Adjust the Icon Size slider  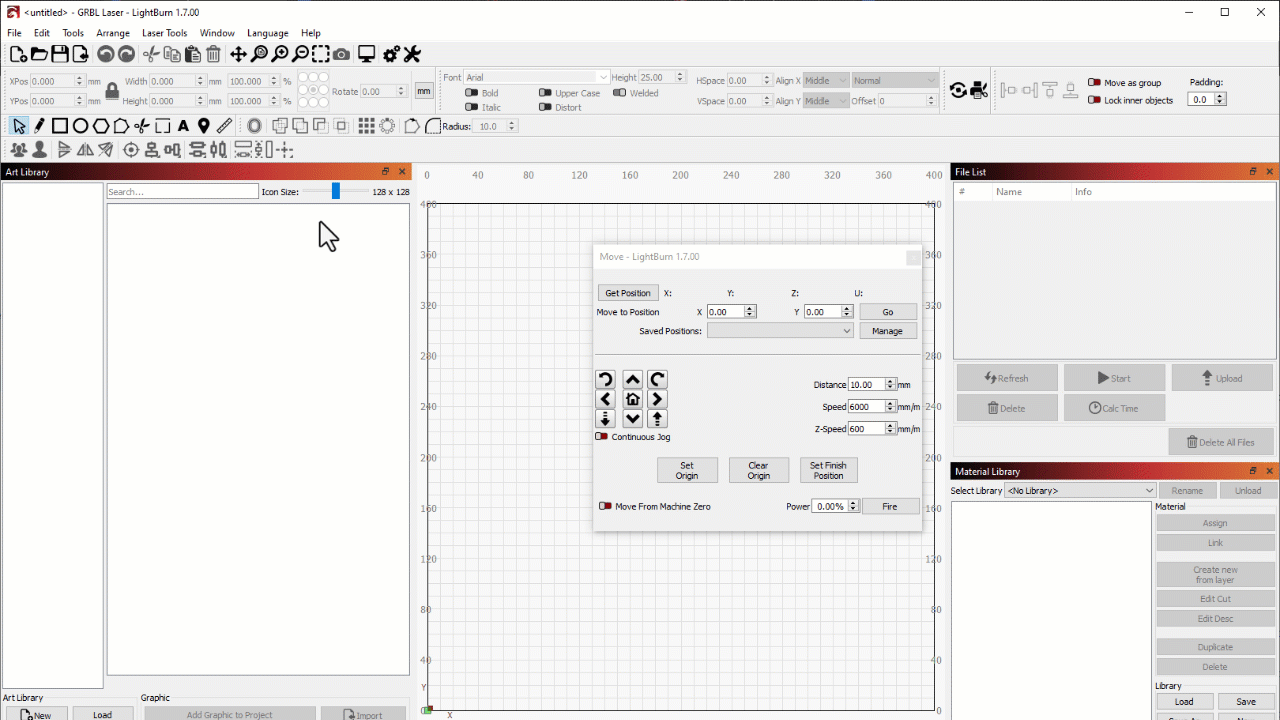tap(335, 191)
